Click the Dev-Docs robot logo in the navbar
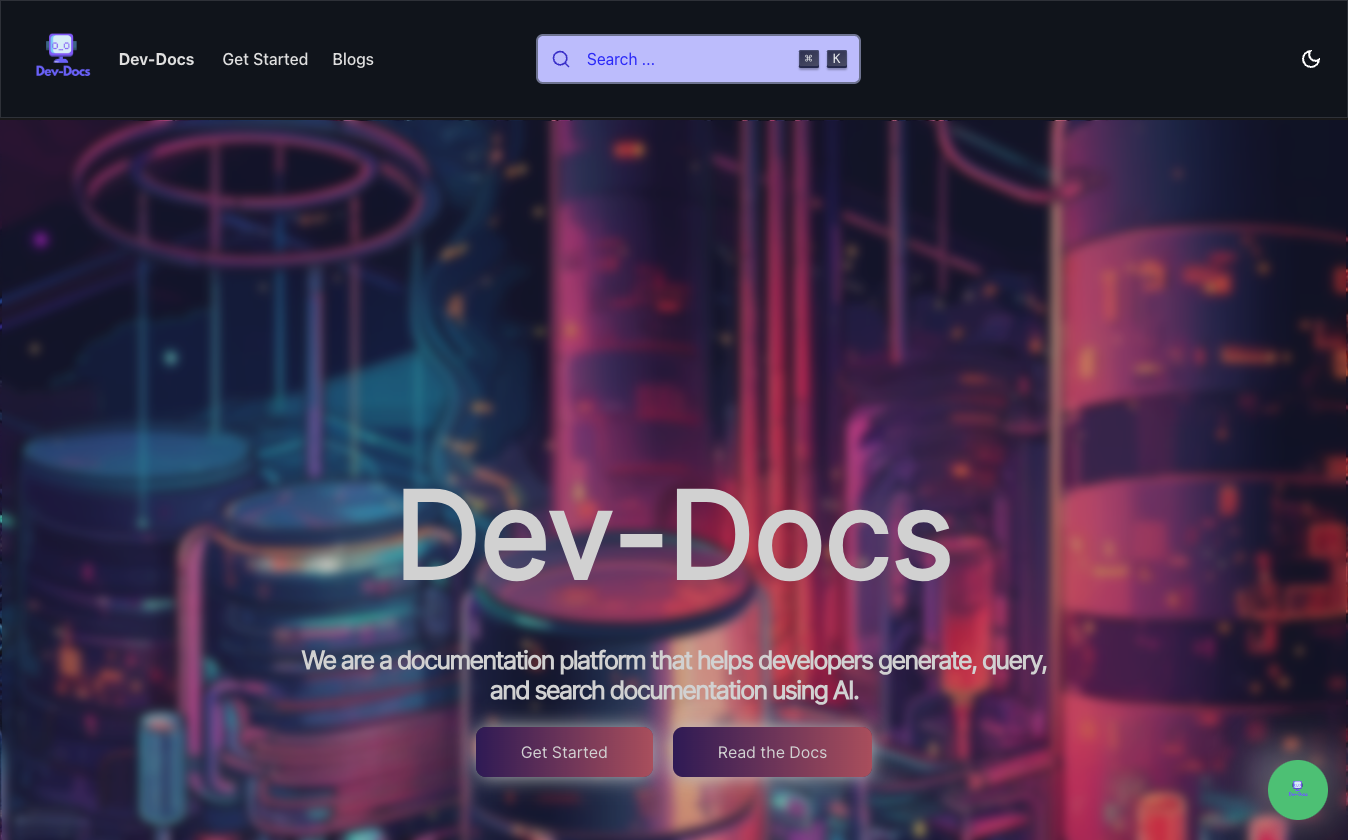1348x840 pixels. click(x=62, y=48)
